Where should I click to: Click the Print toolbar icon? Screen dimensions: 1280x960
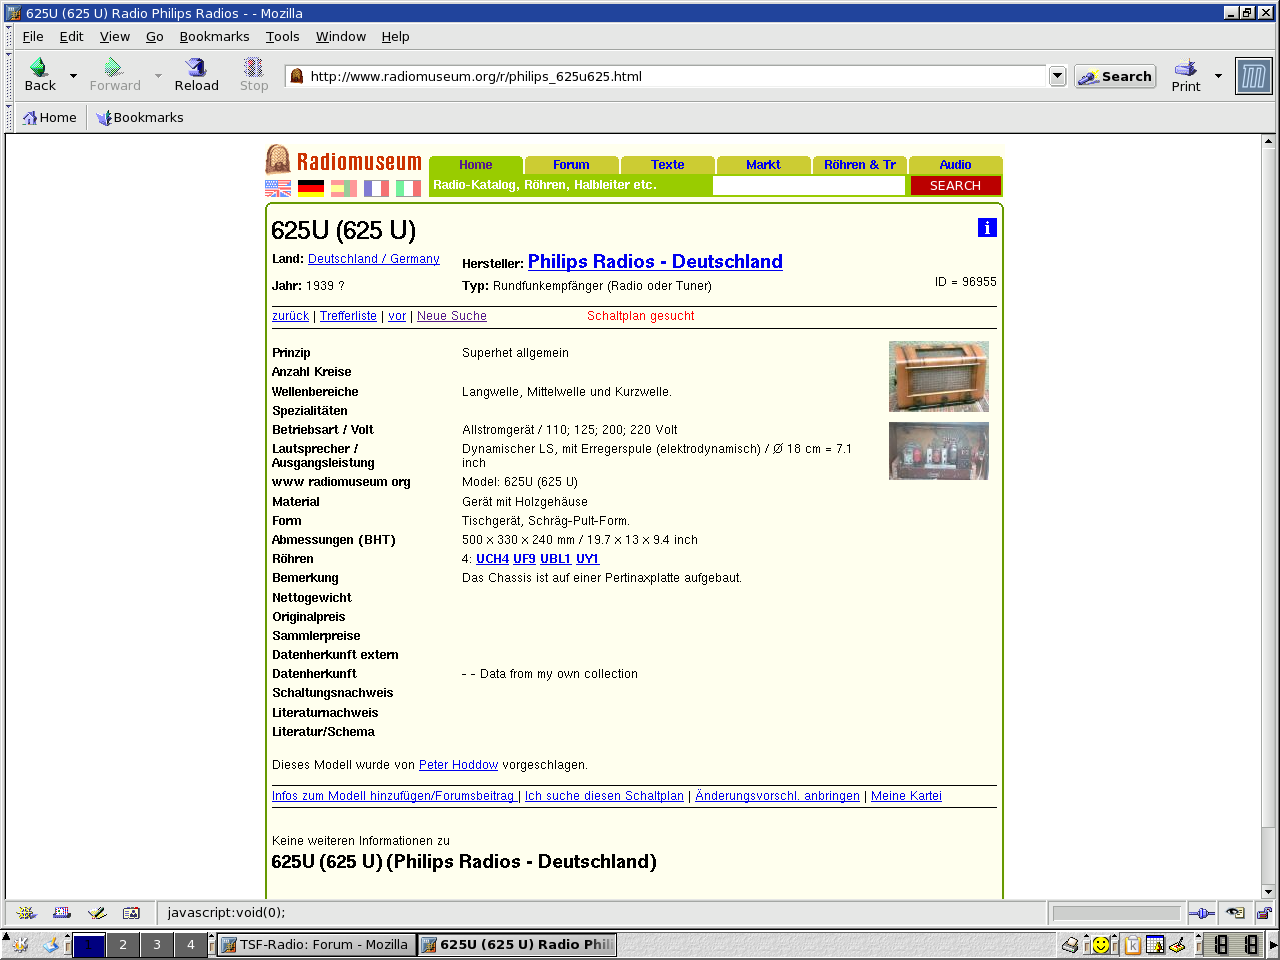click(1186, 75)
